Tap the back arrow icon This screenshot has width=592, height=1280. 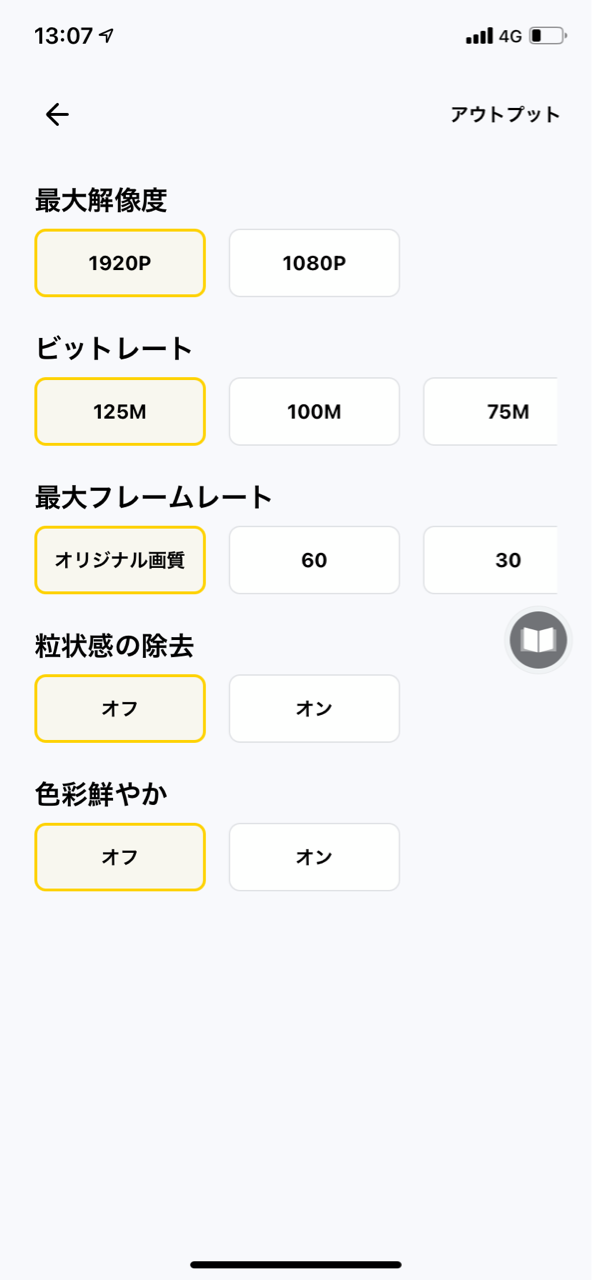[x=57, y=115]
